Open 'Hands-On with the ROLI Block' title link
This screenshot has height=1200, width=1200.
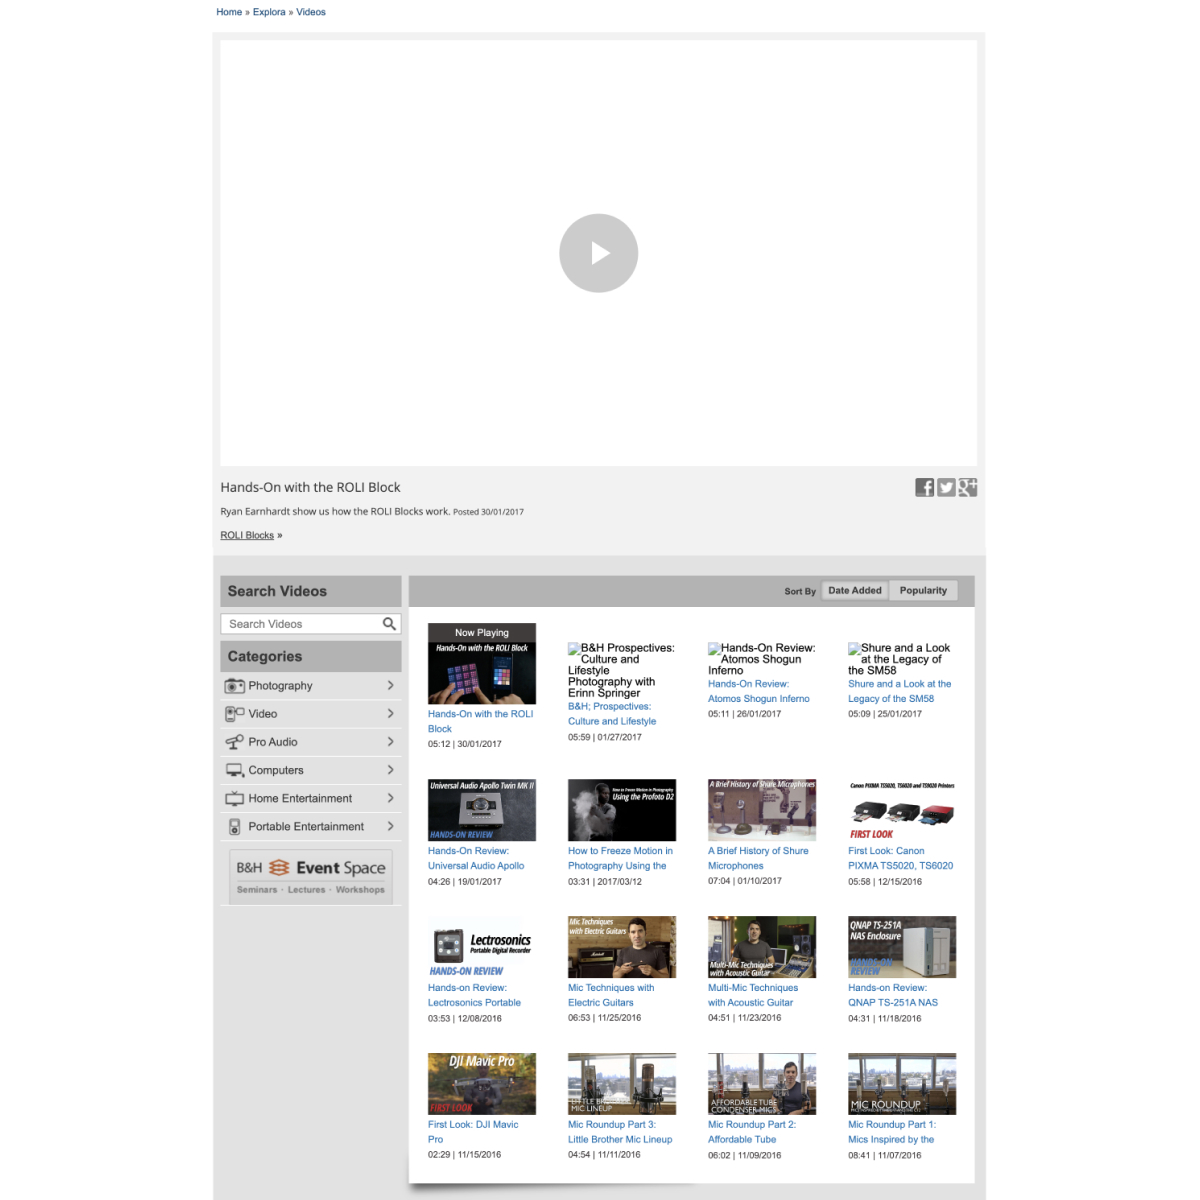(481, 721)
